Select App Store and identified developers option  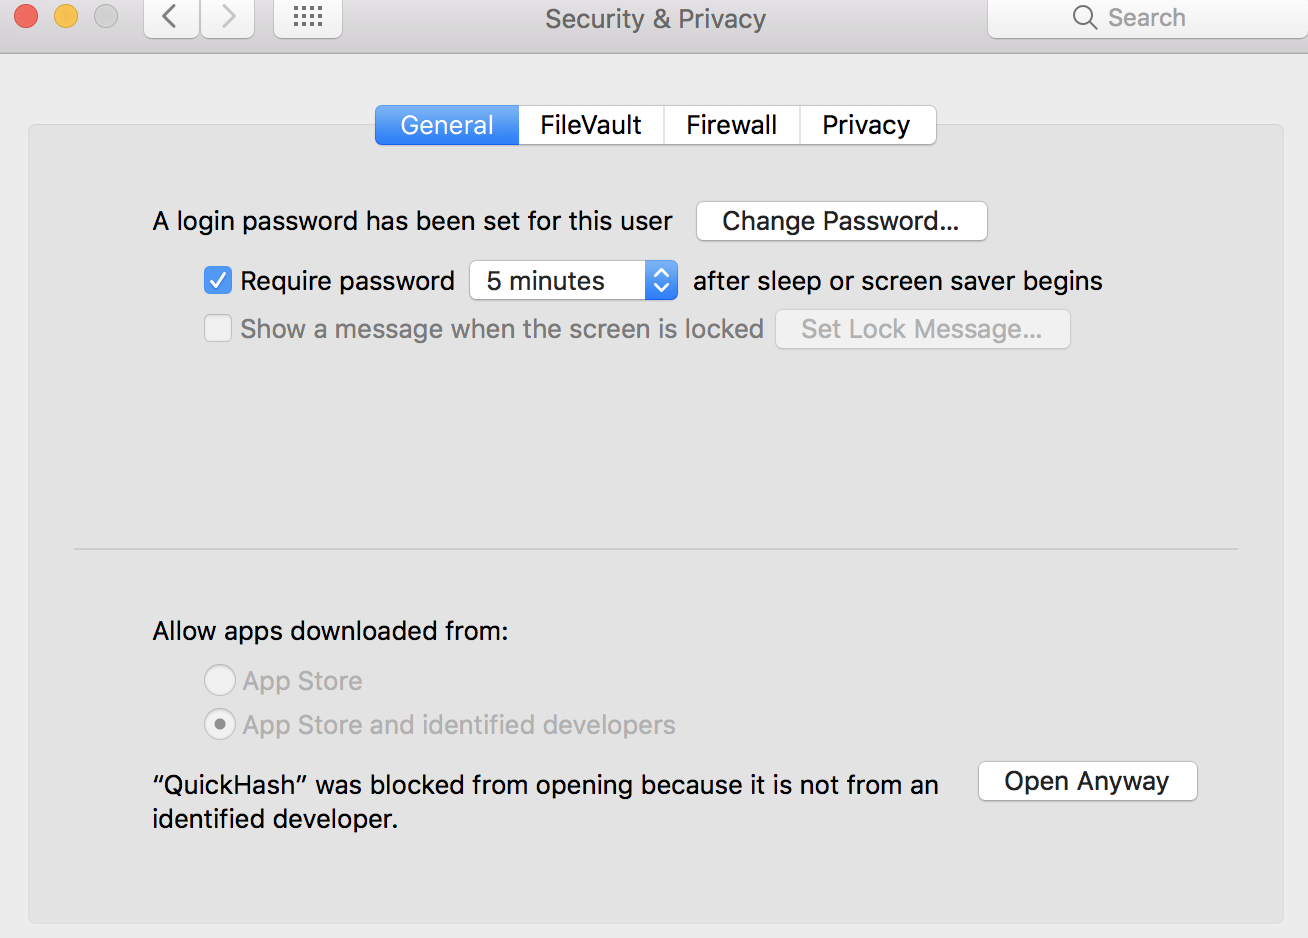tap(220, 724)
